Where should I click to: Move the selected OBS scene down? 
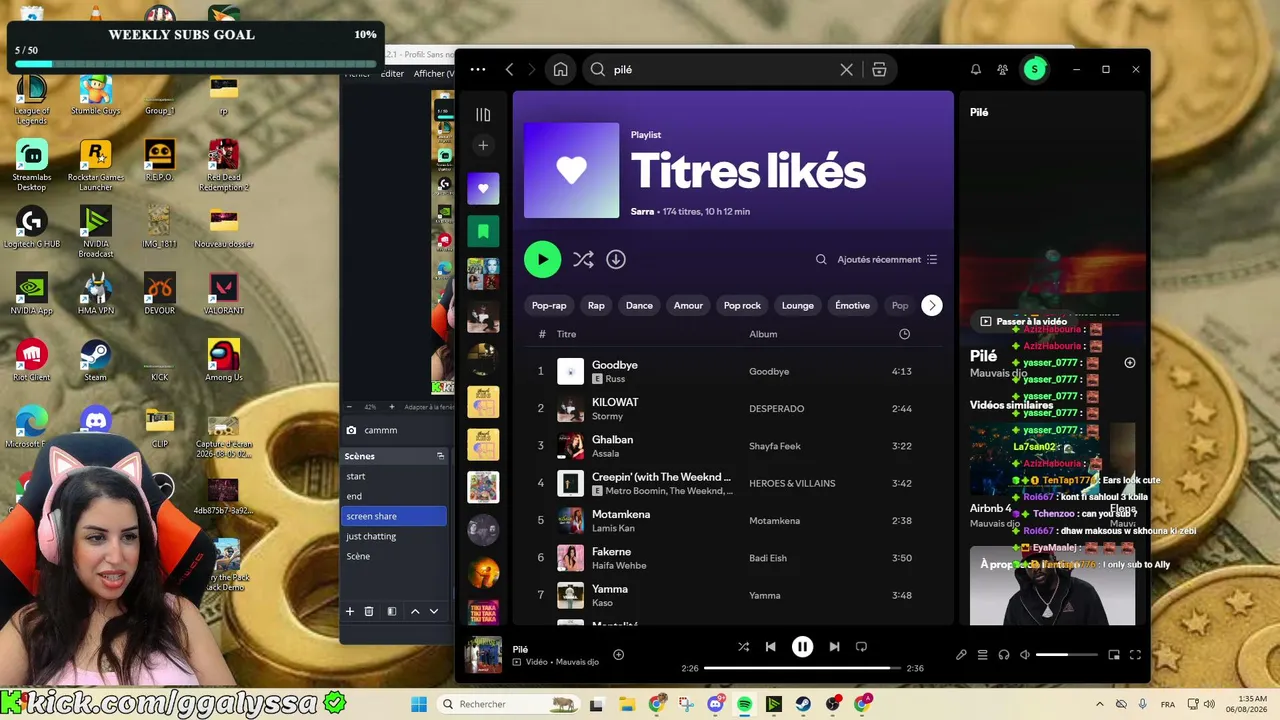[x=434, y=611]
